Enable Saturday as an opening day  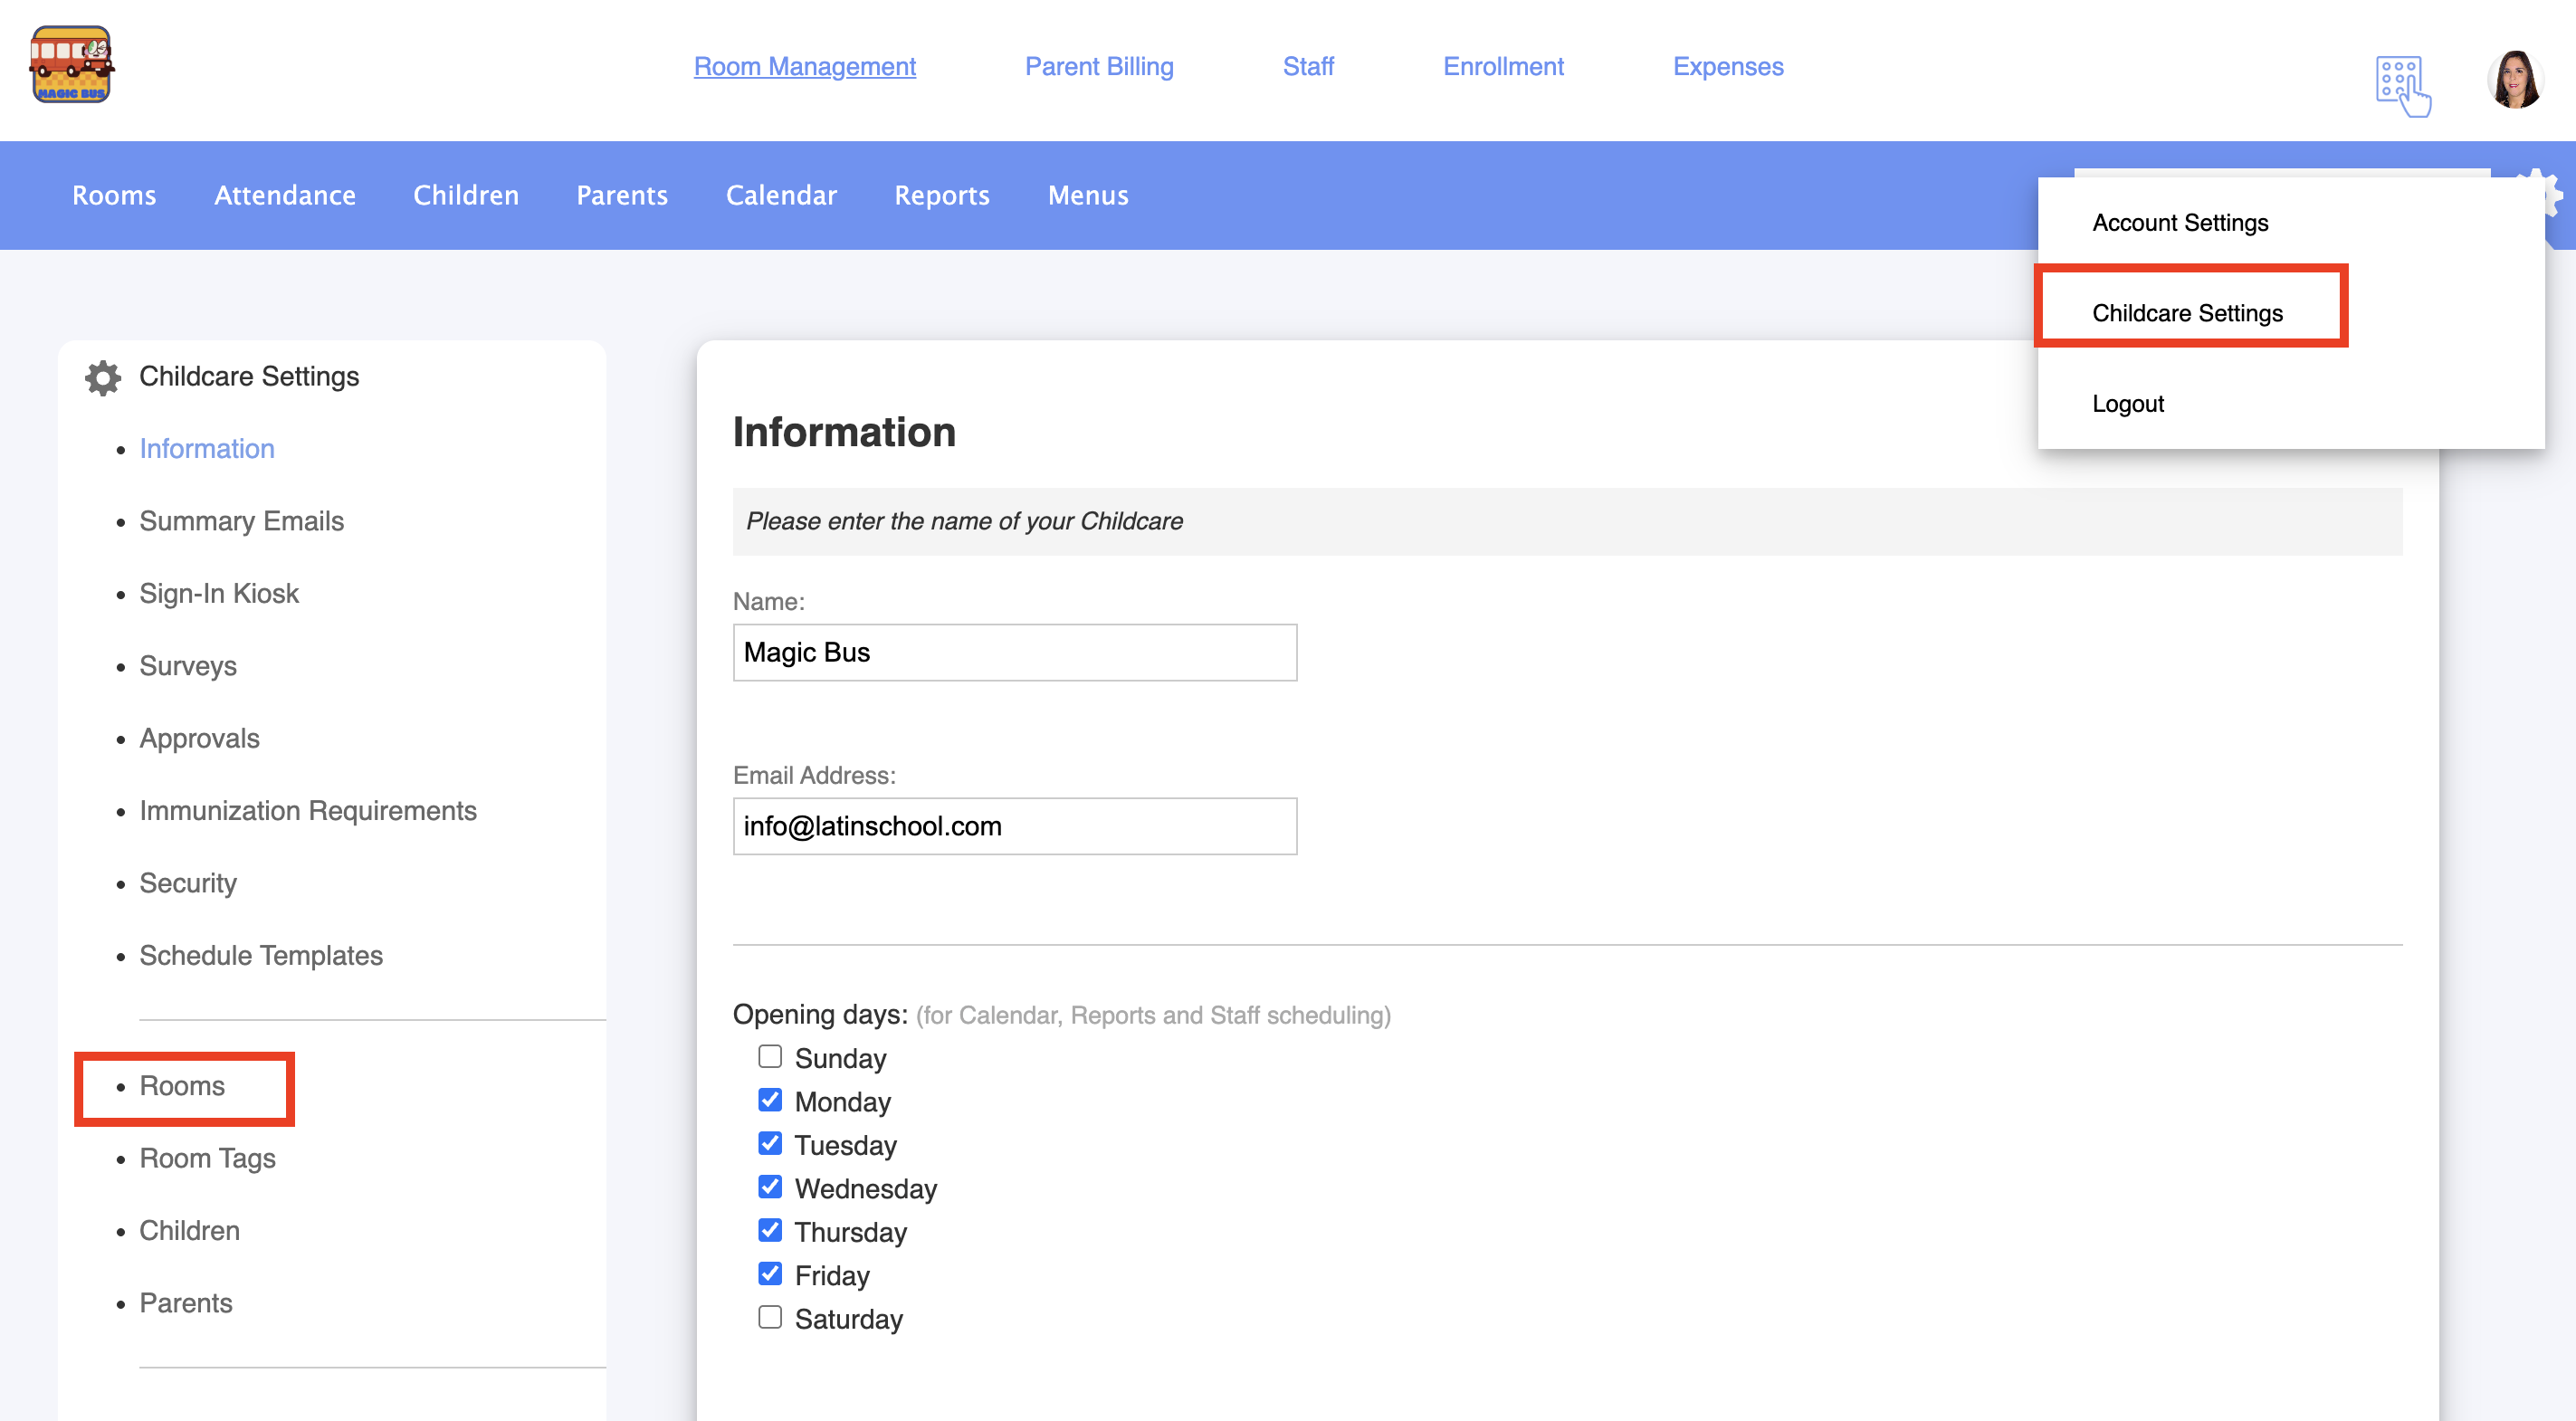(769, 1317)
